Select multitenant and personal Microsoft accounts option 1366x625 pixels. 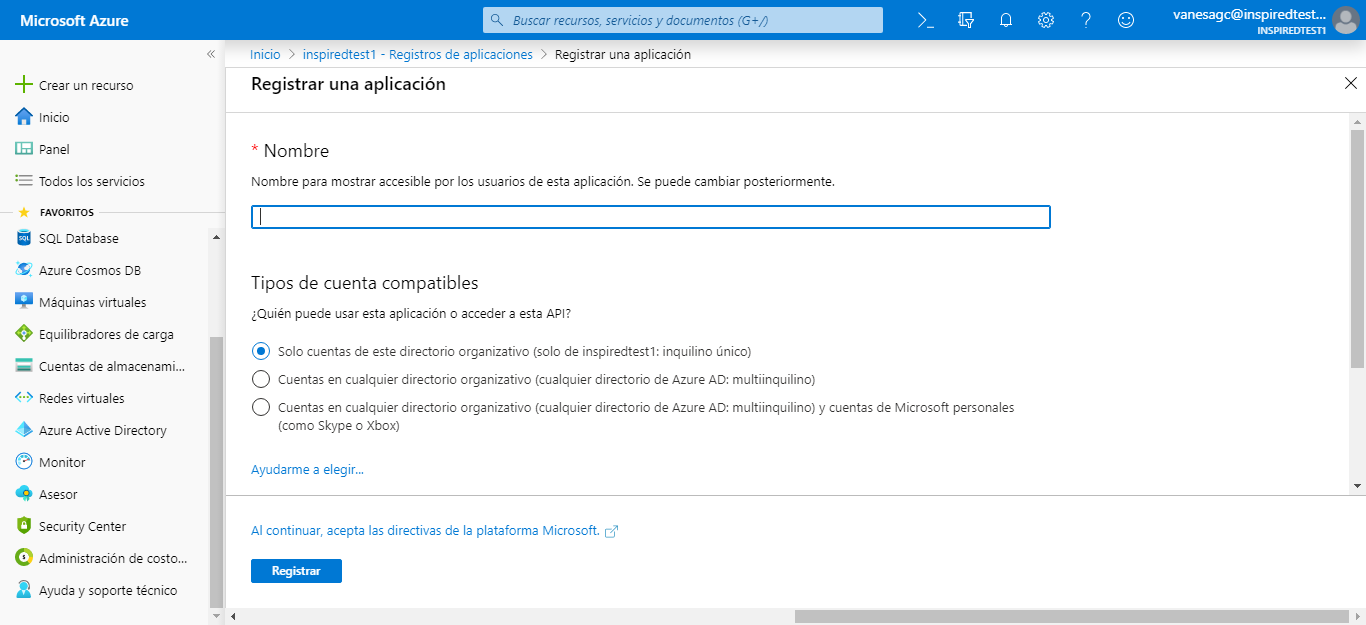pos(261,407)
